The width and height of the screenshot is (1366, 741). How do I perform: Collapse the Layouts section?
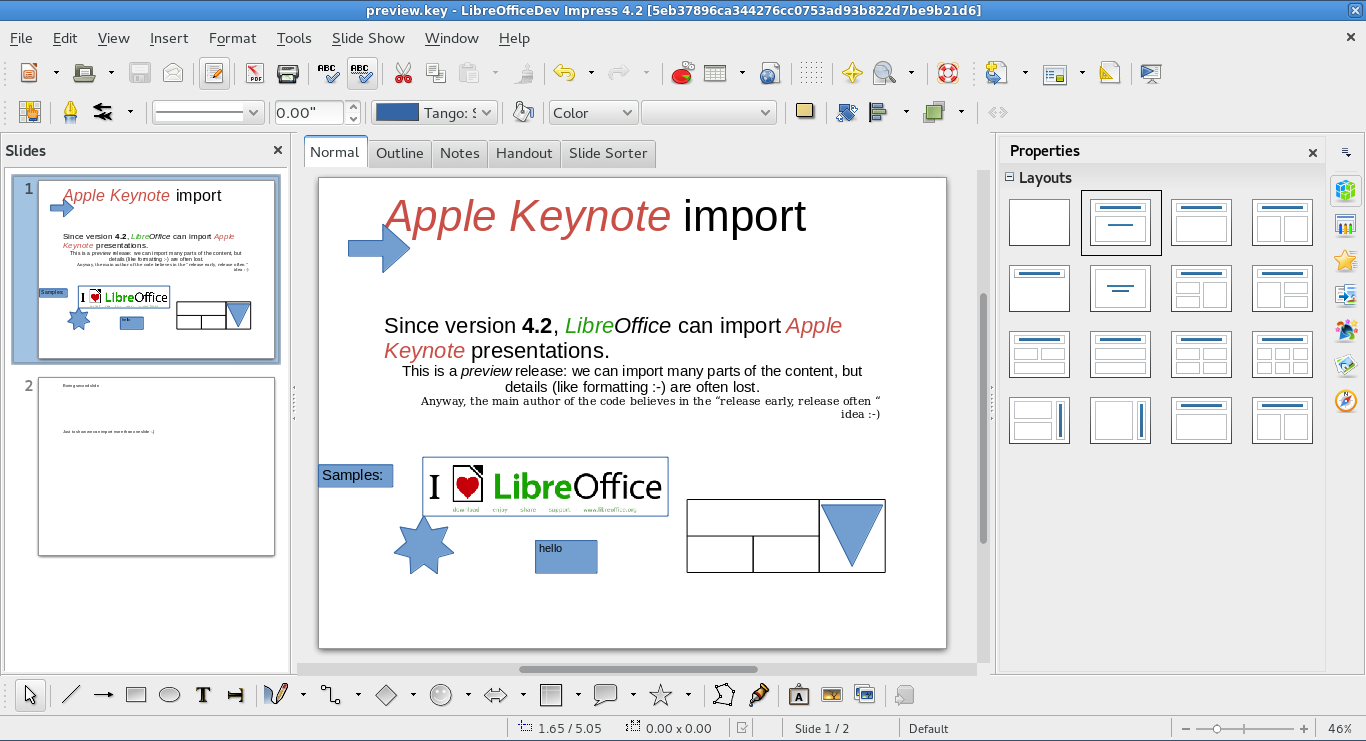[1009, 178]
